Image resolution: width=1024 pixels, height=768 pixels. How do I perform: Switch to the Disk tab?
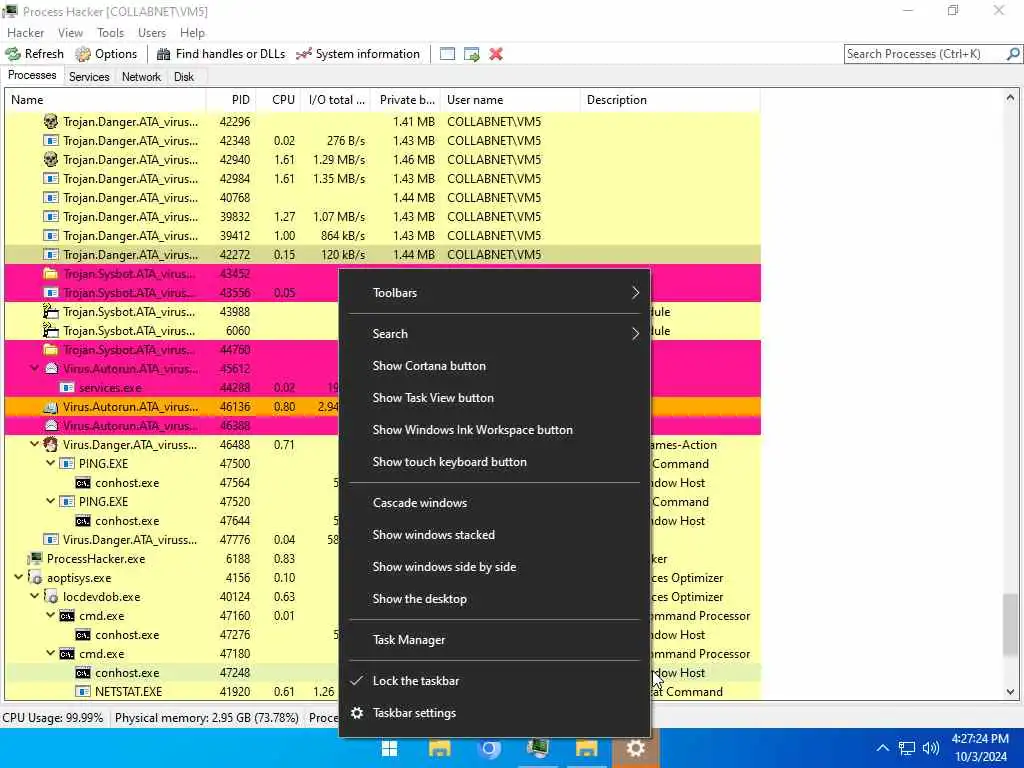pos(184,76)
